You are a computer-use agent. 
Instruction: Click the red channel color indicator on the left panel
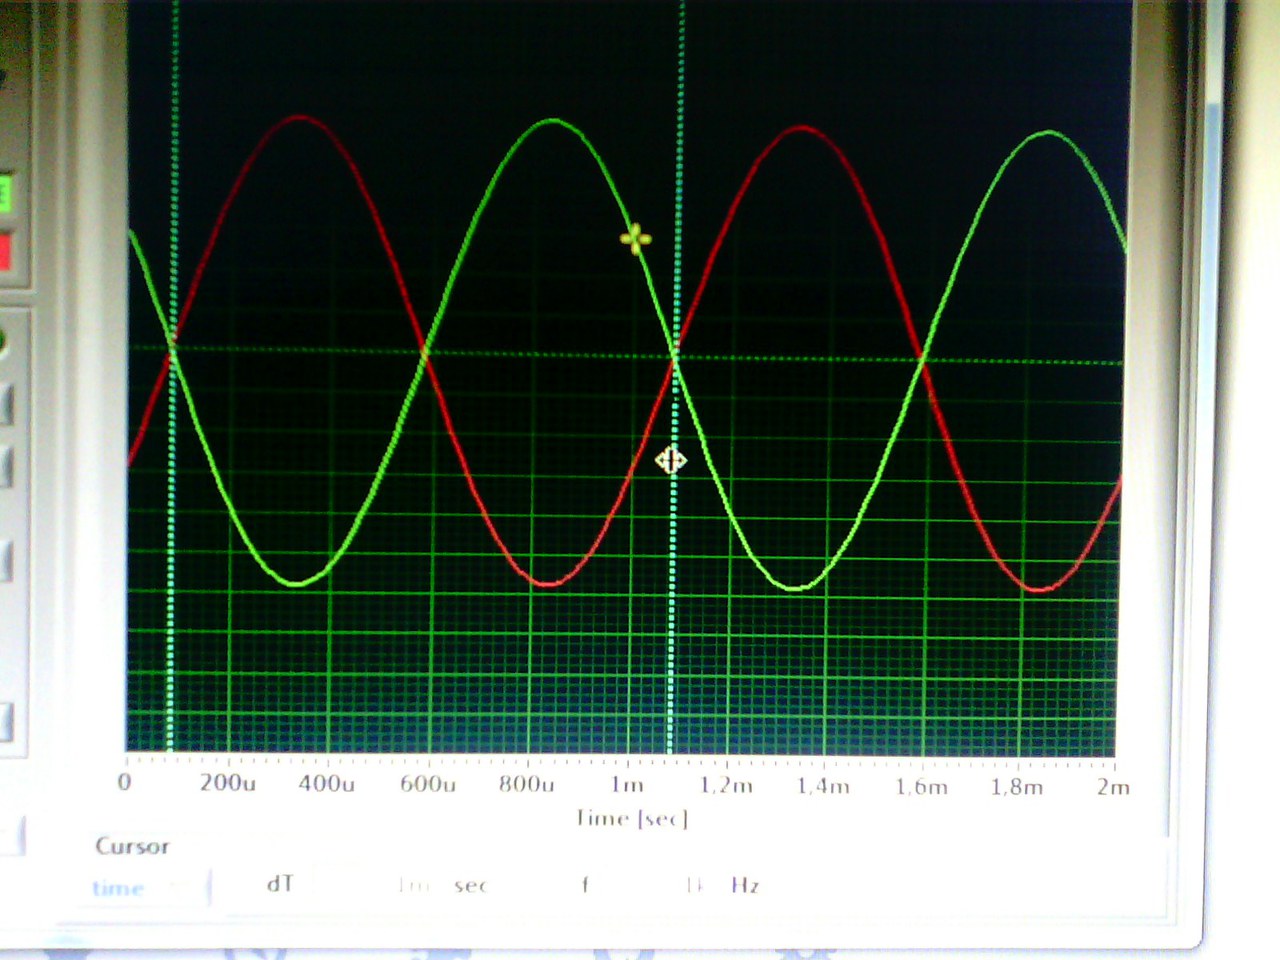[5, 251]
